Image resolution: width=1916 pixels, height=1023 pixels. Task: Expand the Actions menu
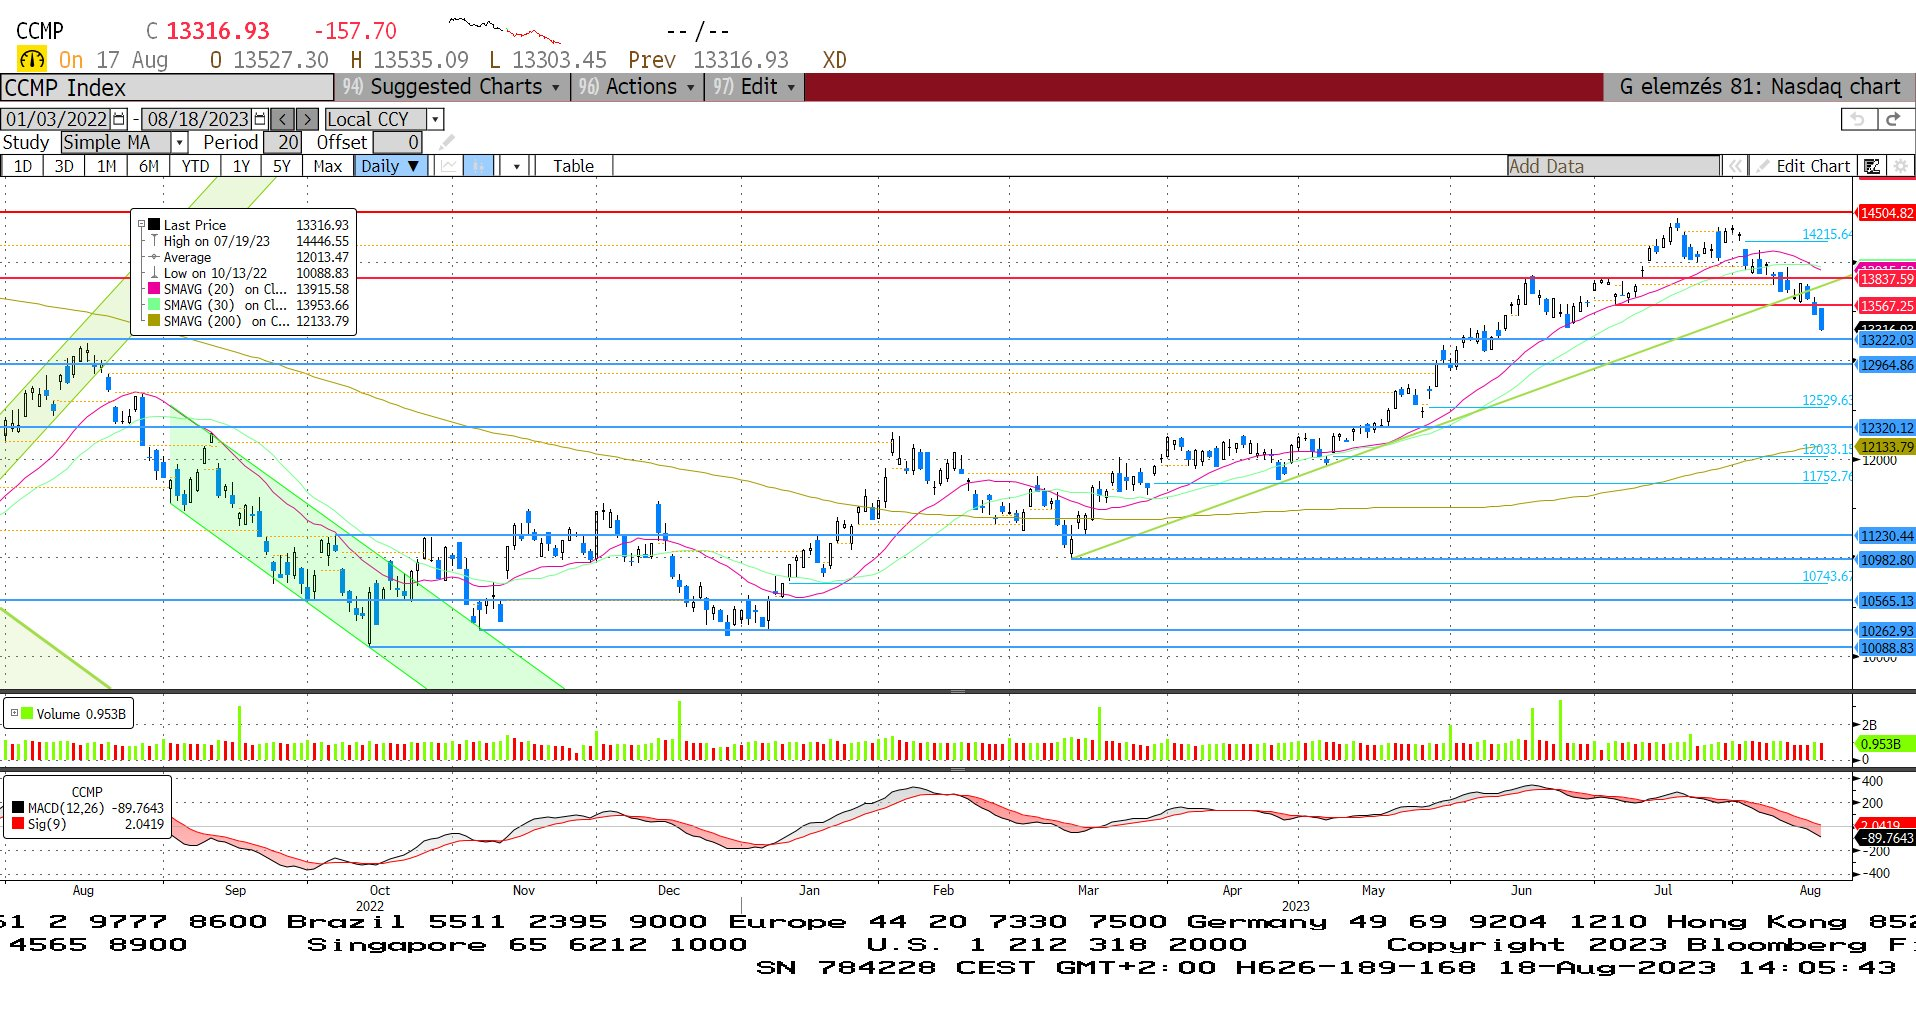pos(636,87)
